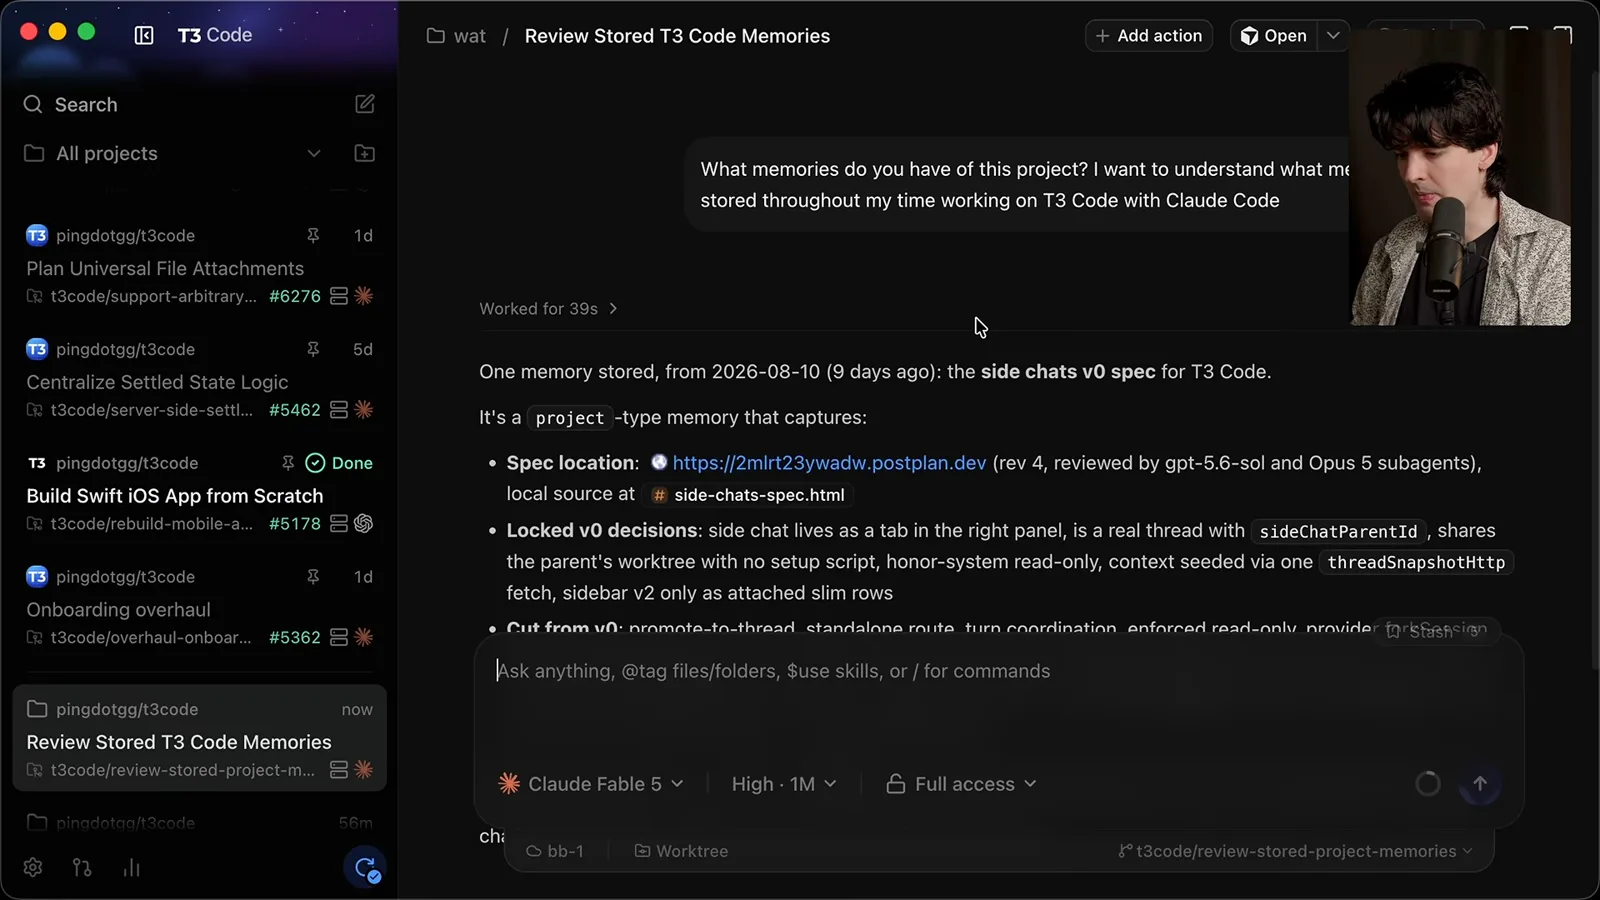Click the server icon on #6276 row
The image size is (1600, 900).
click(x=339, y=296)
